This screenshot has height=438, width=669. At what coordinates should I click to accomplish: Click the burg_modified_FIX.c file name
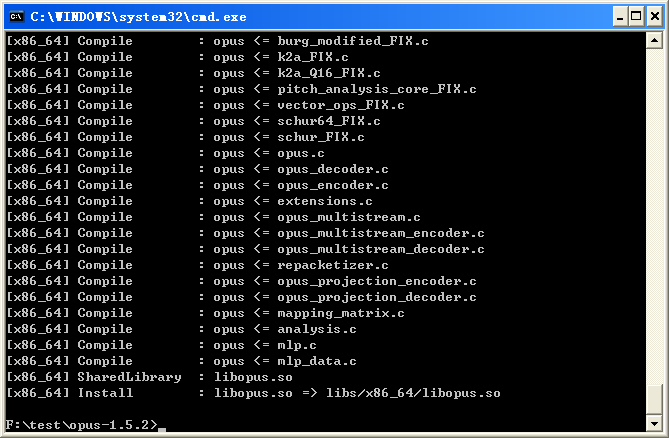tap(353, 41)
